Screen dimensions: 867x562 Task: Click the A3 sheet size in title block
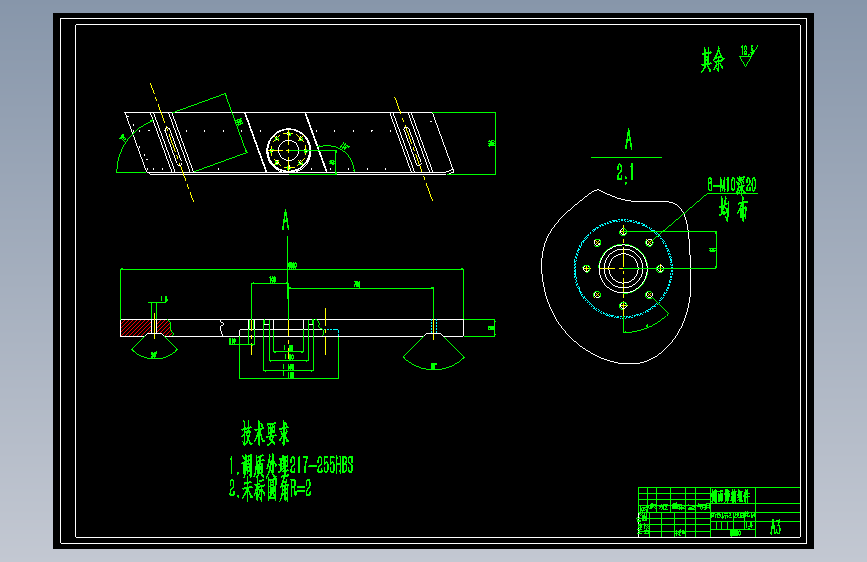pyautogui.click(x=776, y=528)
